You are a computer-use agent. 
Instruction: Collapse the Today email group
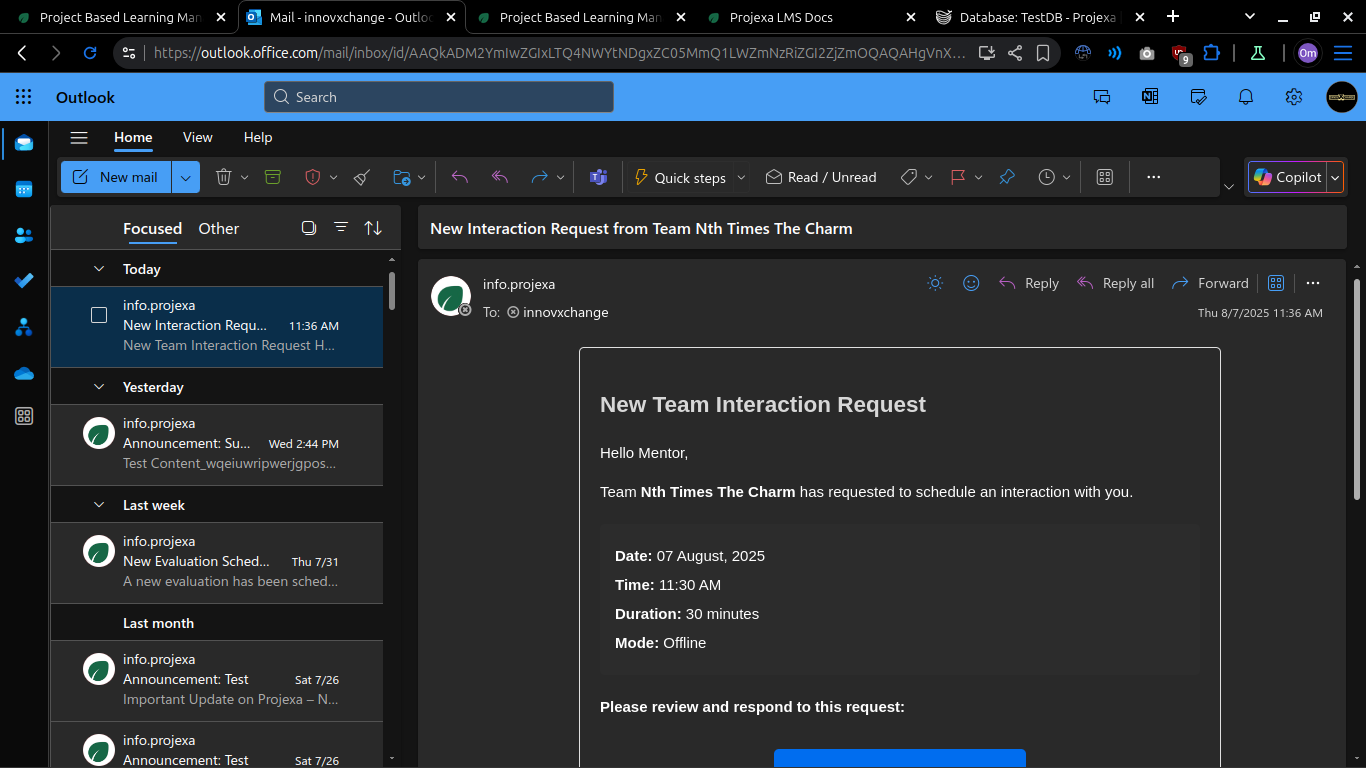click(99, 268)
